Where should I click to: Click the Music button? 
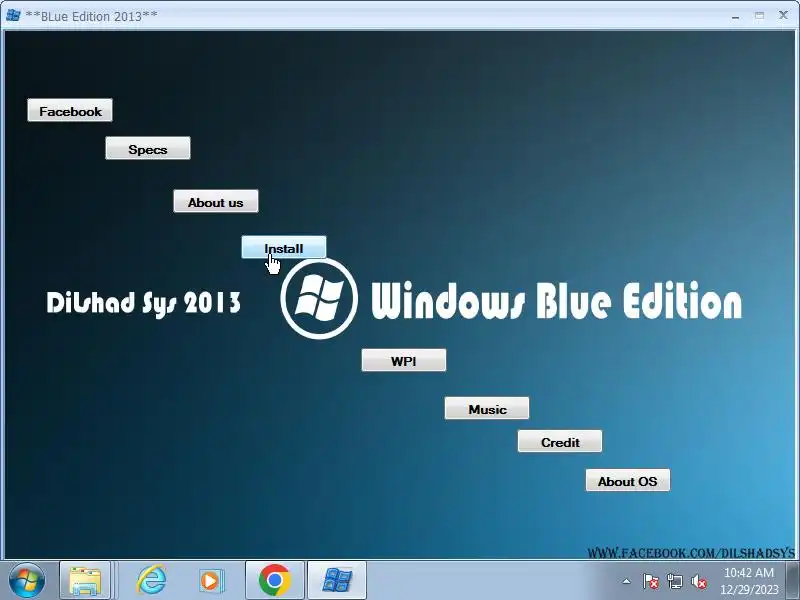(487, 408)
